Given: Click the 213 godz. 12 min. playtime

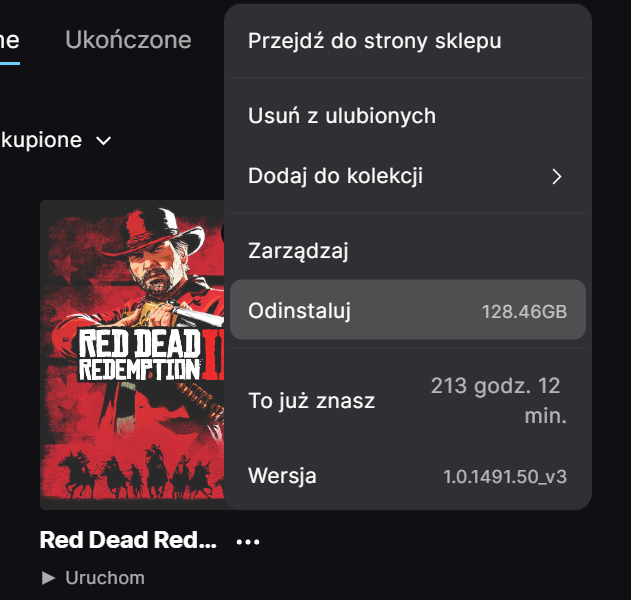Looking at the screenshot, I should 497,400.
